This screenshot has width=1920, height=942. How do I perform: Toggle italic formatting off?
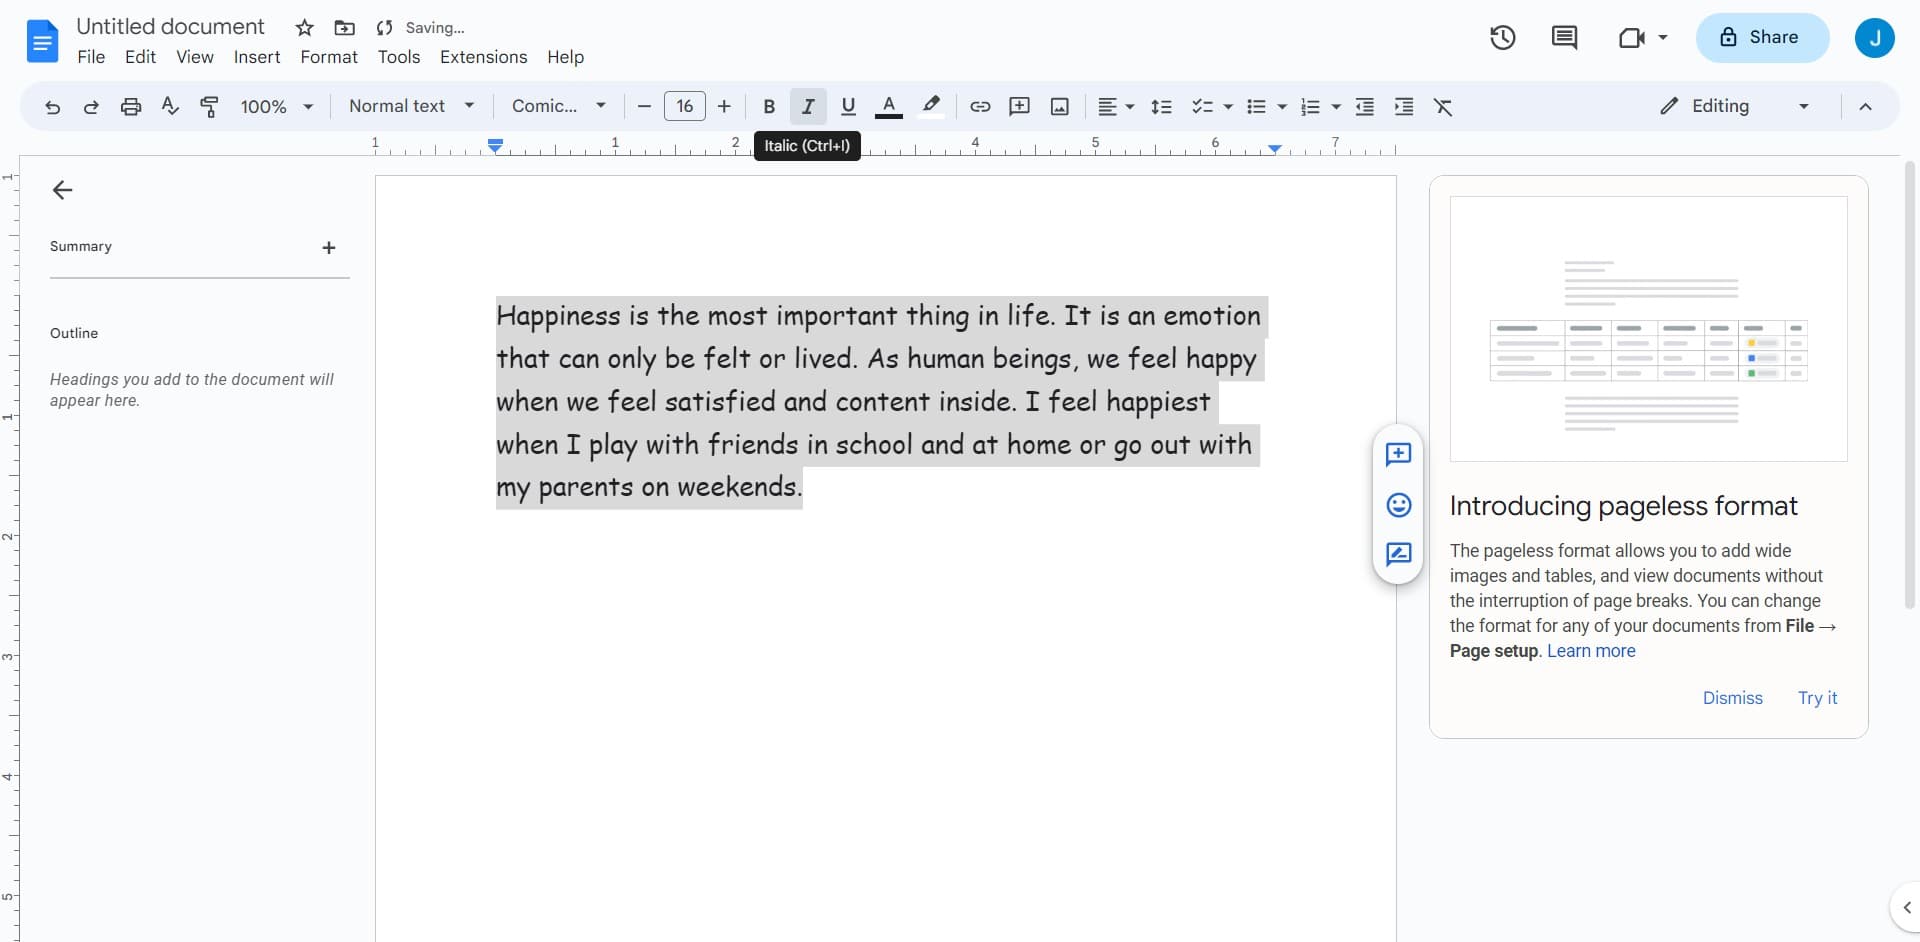pyautogui.click(x=808, y=106)
